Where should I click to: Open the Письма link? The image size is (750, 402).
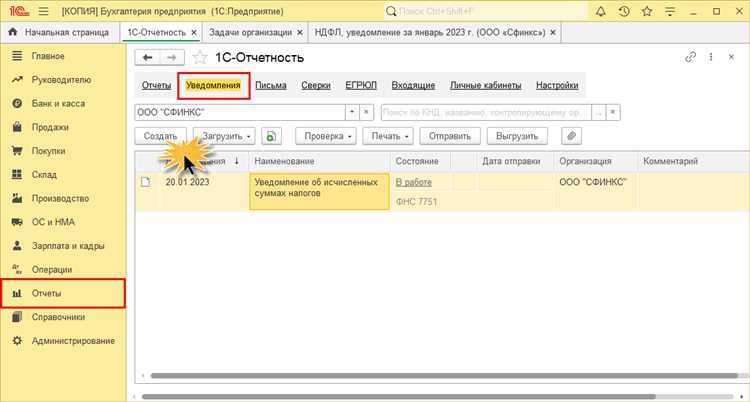(x=271, y=85)
